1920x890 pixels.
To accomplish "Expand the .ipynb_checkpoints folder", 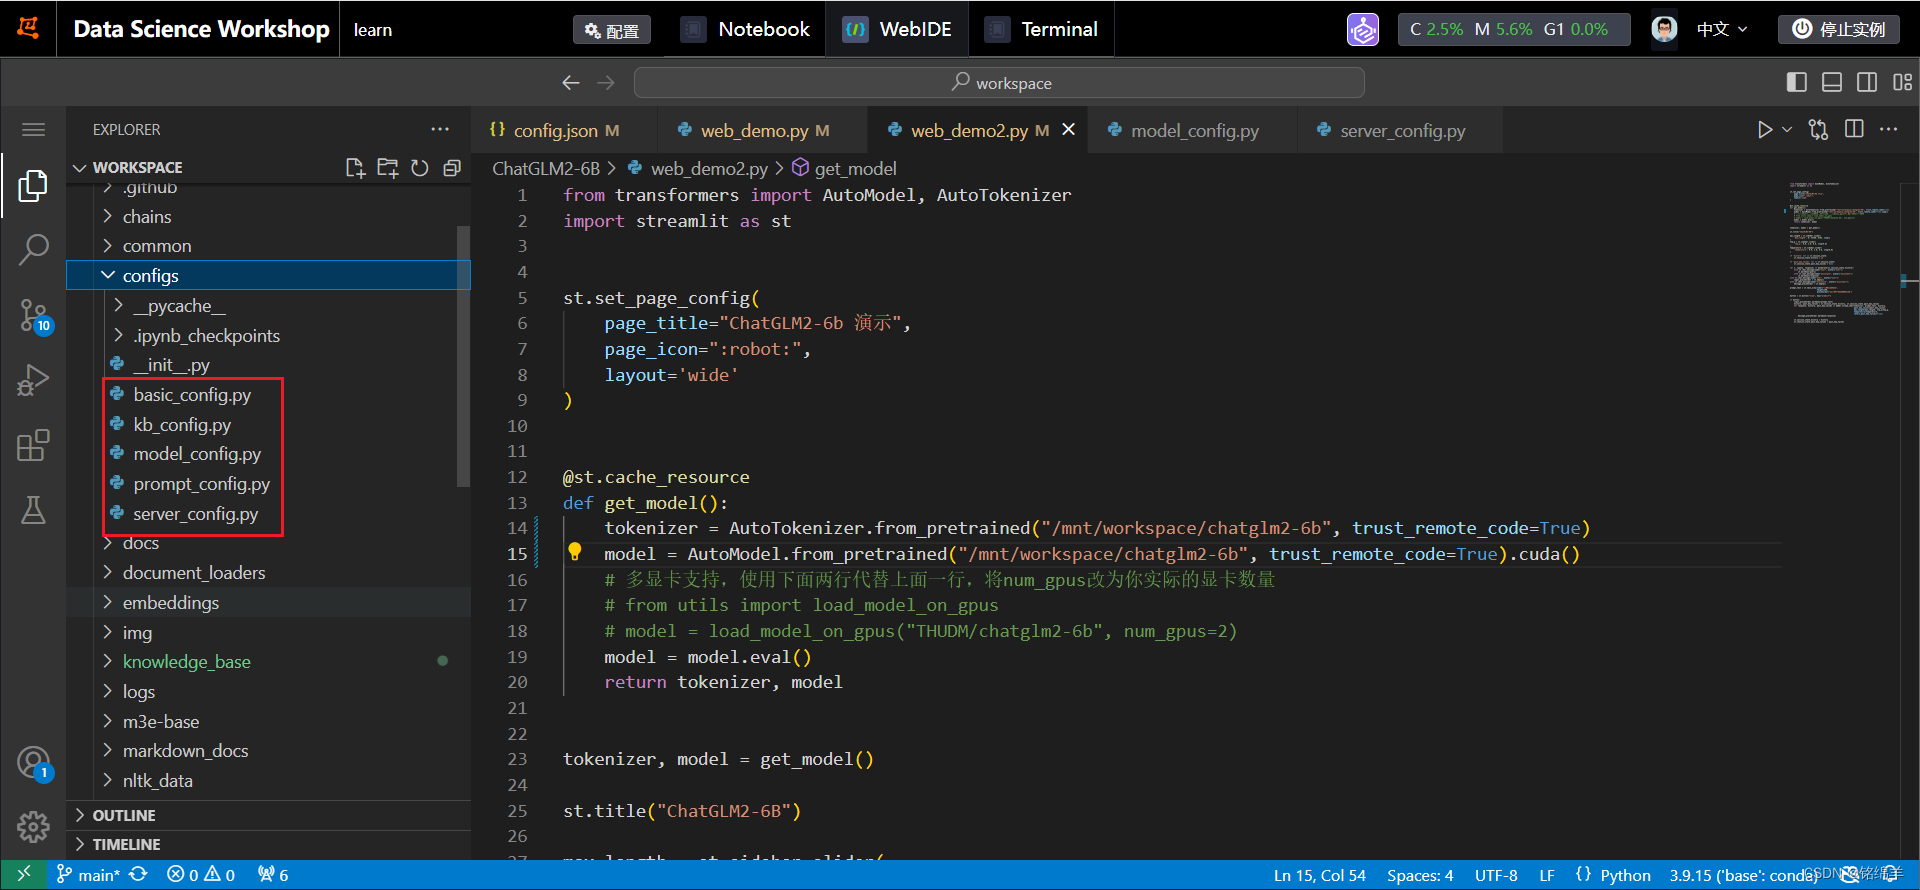I will tap(268, 336).
